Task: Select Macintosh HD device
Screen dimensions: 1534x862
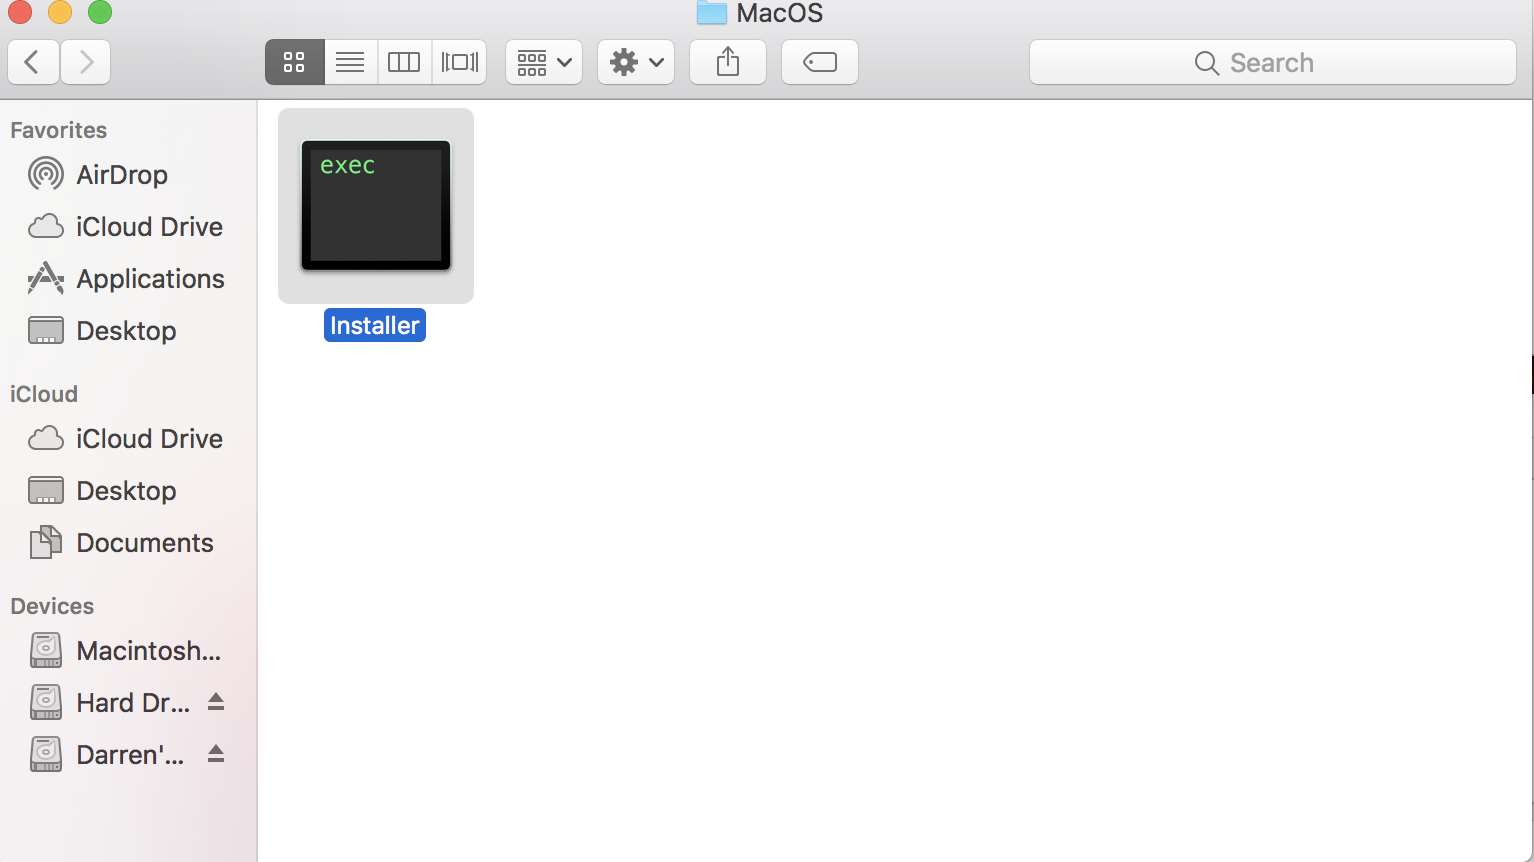Action: tap(128, 651)
